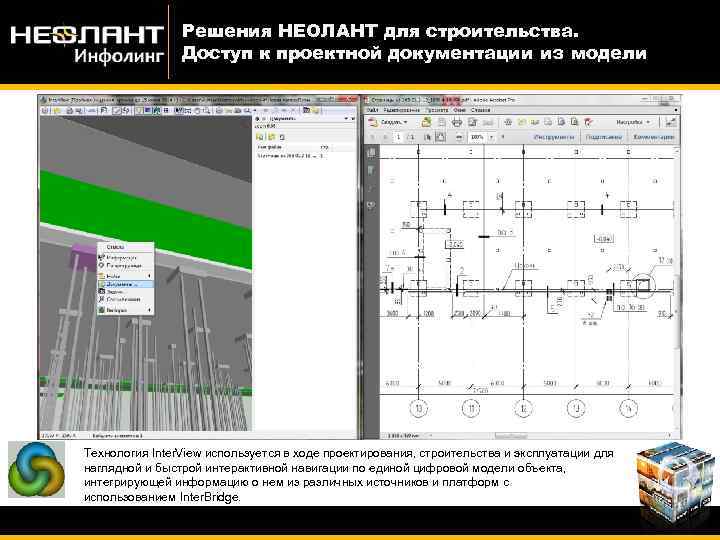The width and height of the screenshot is (720, 540).
Task: Open the Найти submenu in context menu
Action: 125,276
